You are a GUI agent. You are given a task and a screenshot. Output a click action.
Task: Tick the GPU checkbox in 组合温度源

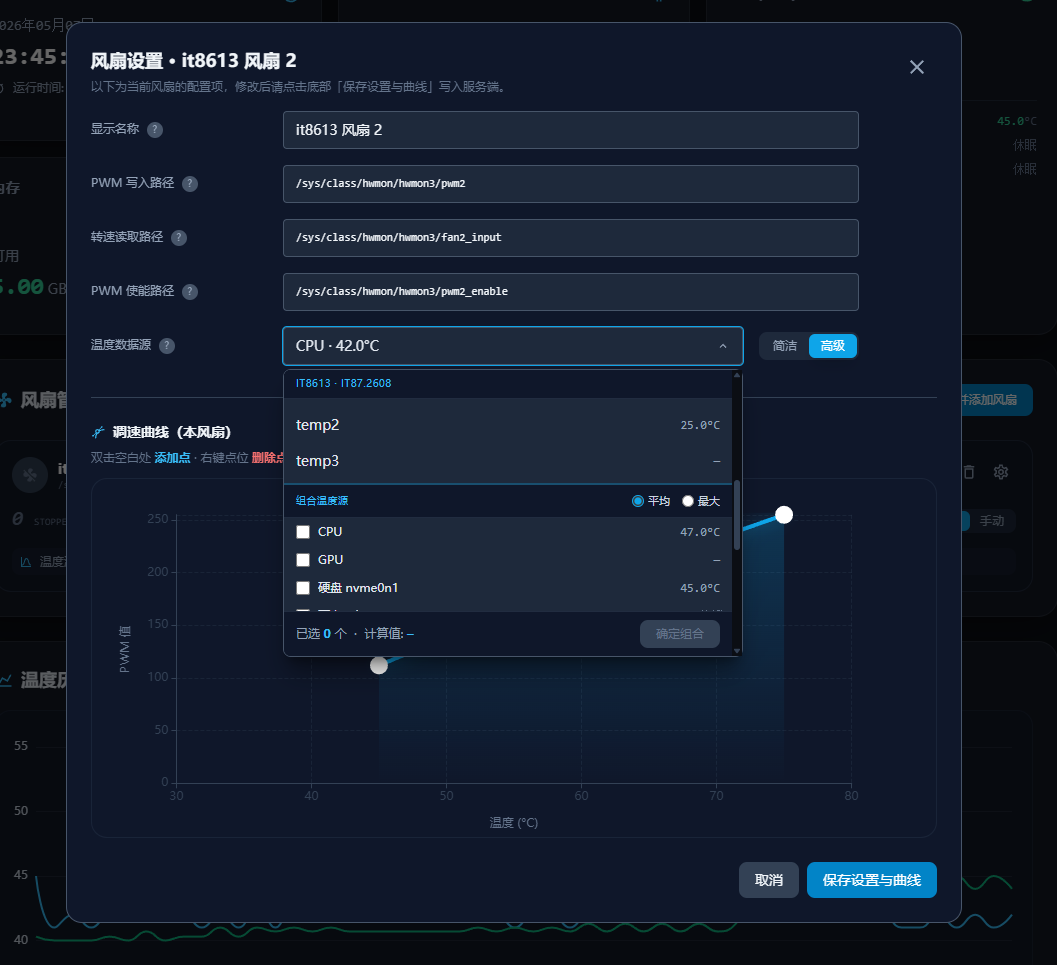click(x=303, y=560)
